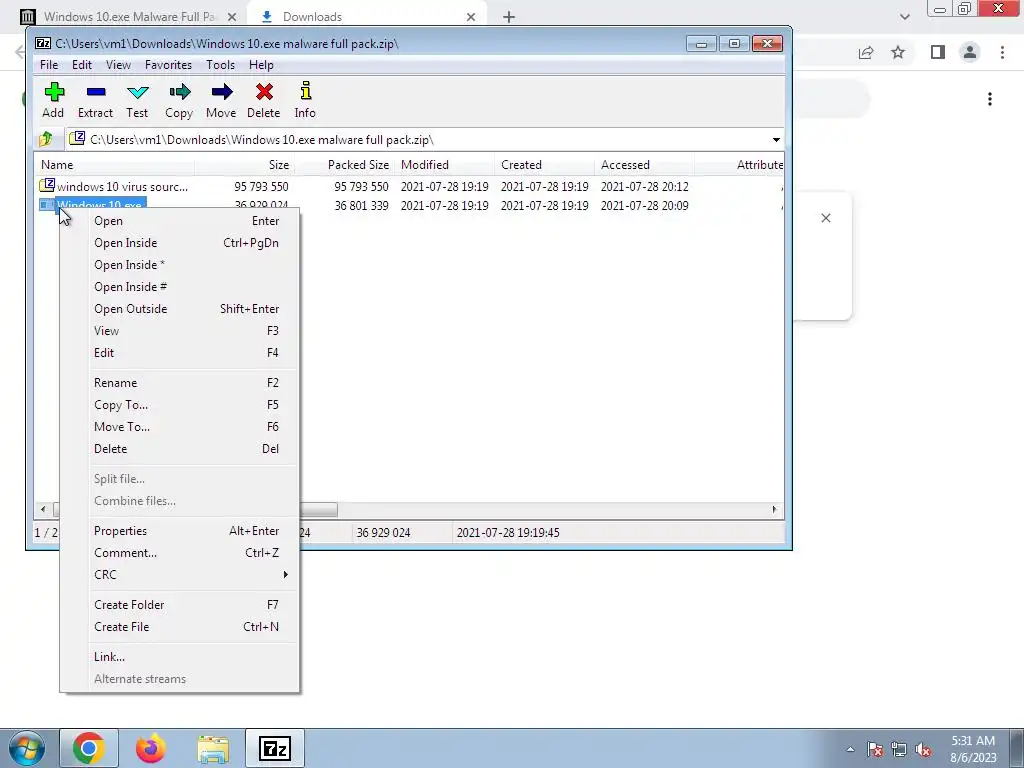Expand the address path dropdown arrow

pos(776,140)
